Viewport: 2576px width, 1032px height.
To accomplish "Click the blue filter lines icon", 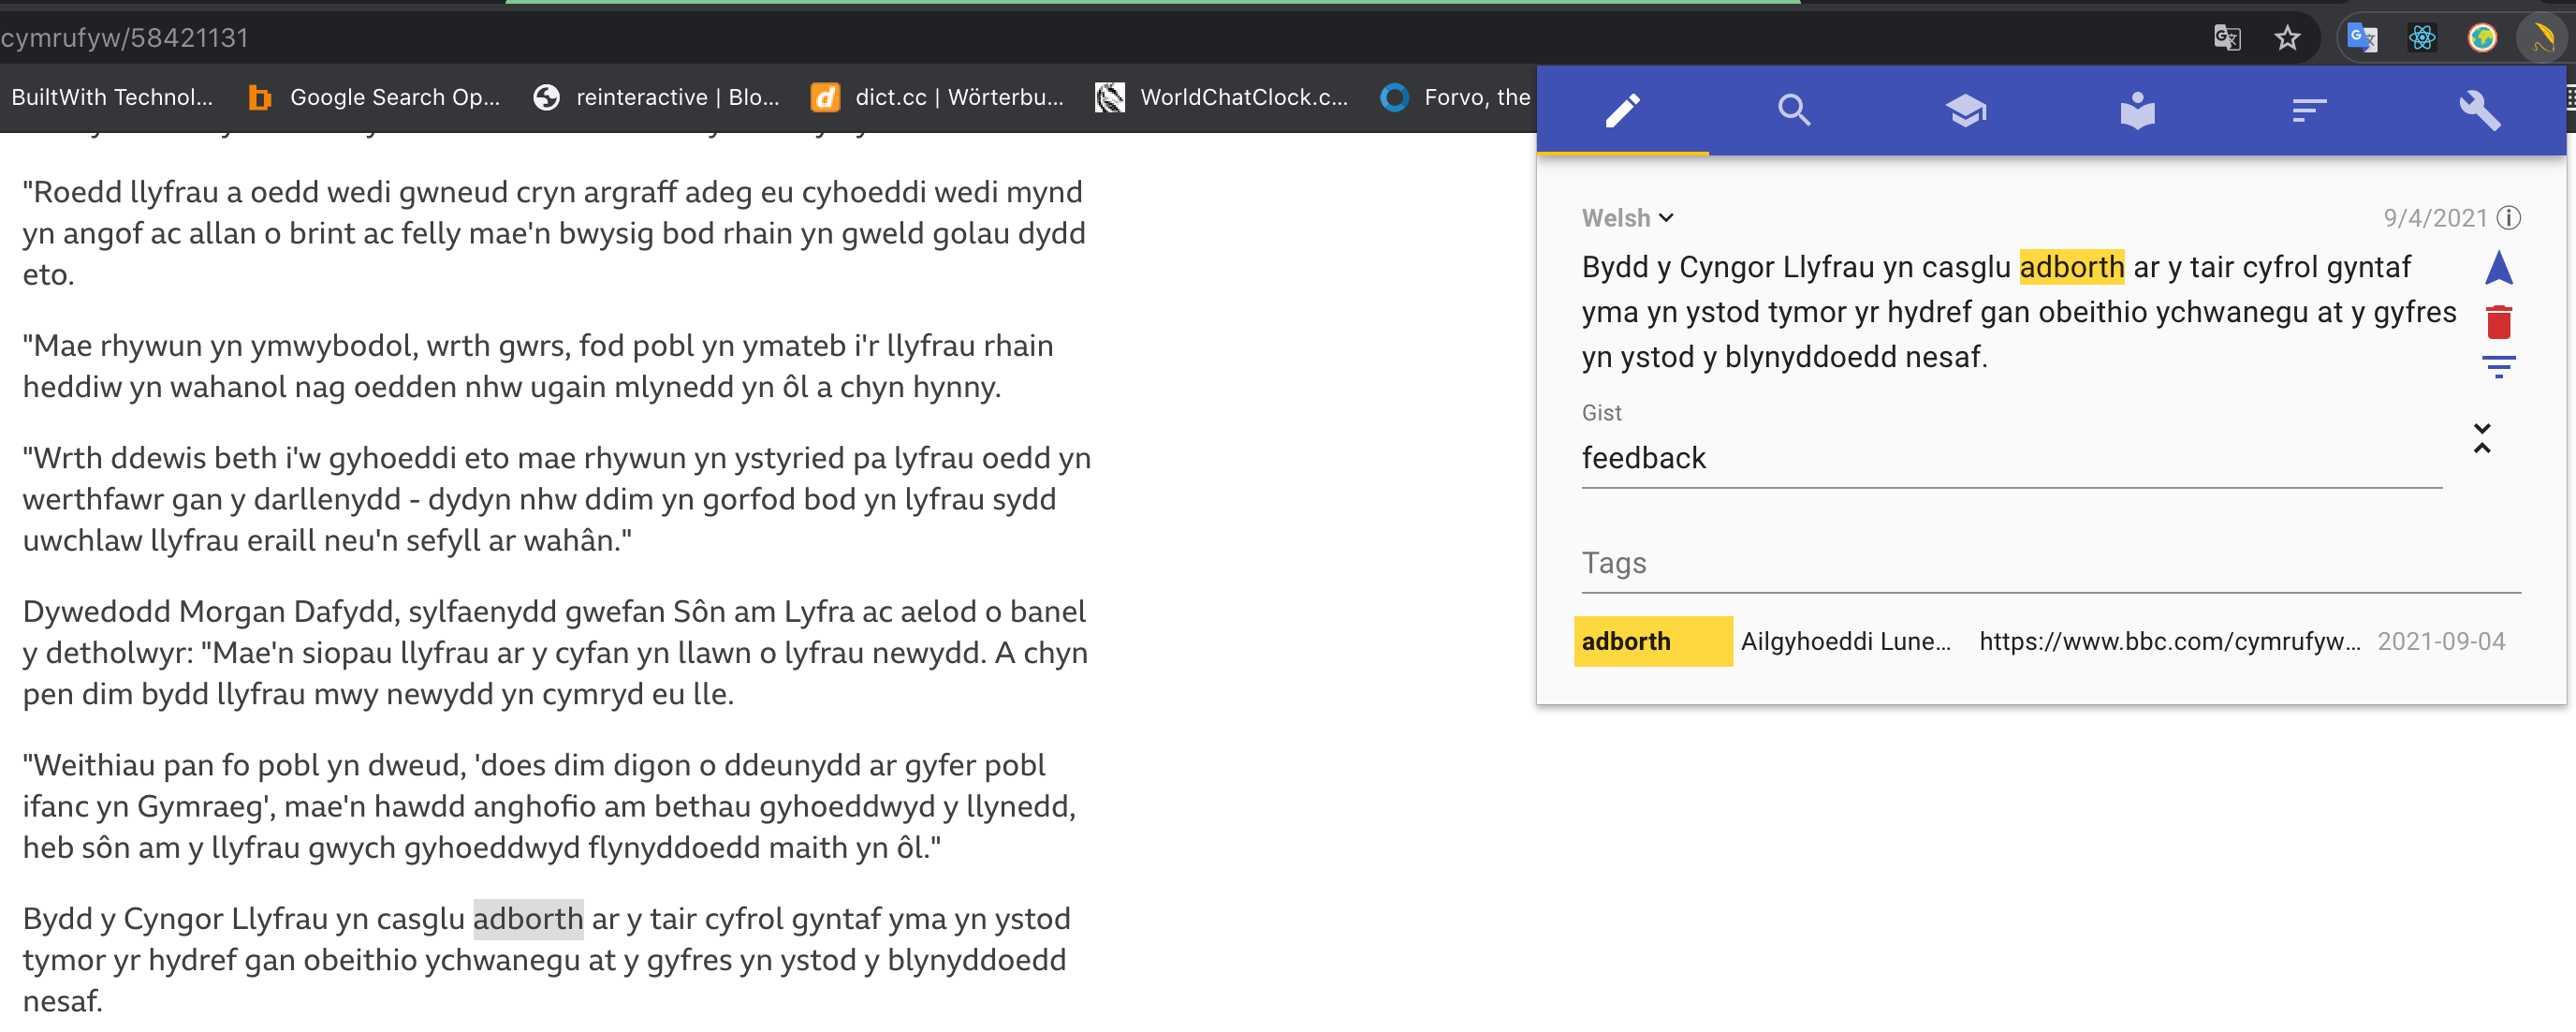I will pyautogui.click(x=2498, y=367).
